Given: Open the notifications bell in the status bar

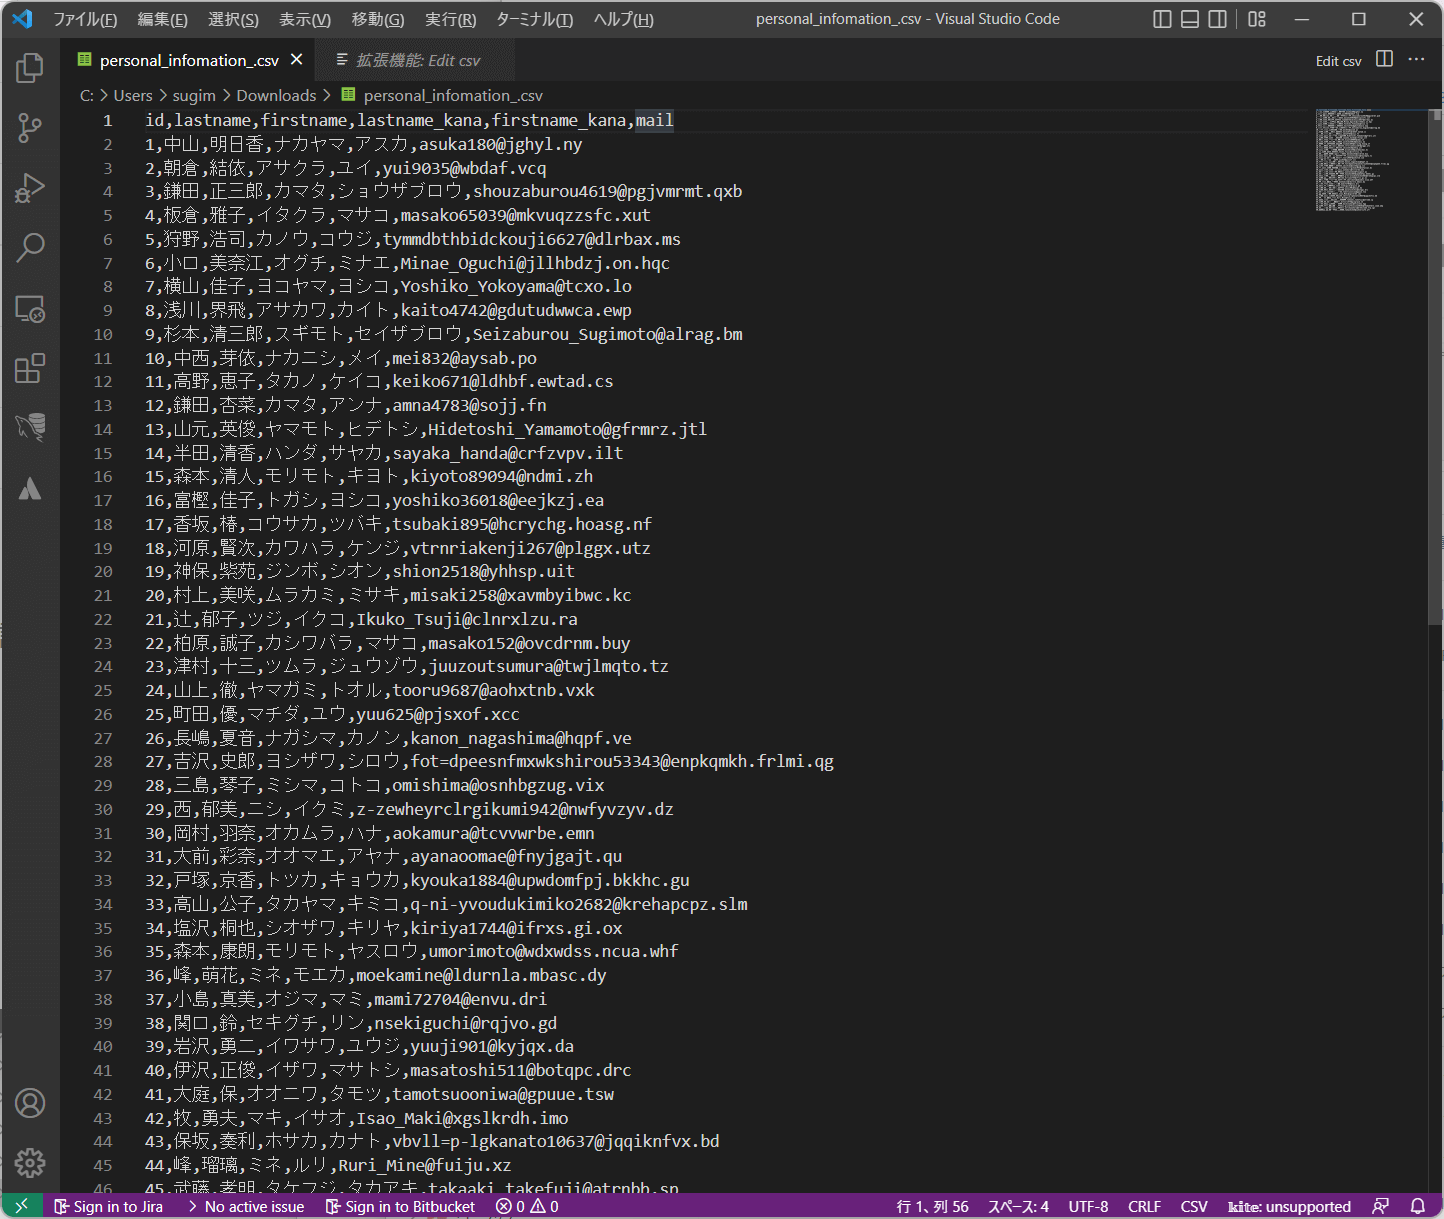Looking at the screenshot, I should pos(1418,1206).
